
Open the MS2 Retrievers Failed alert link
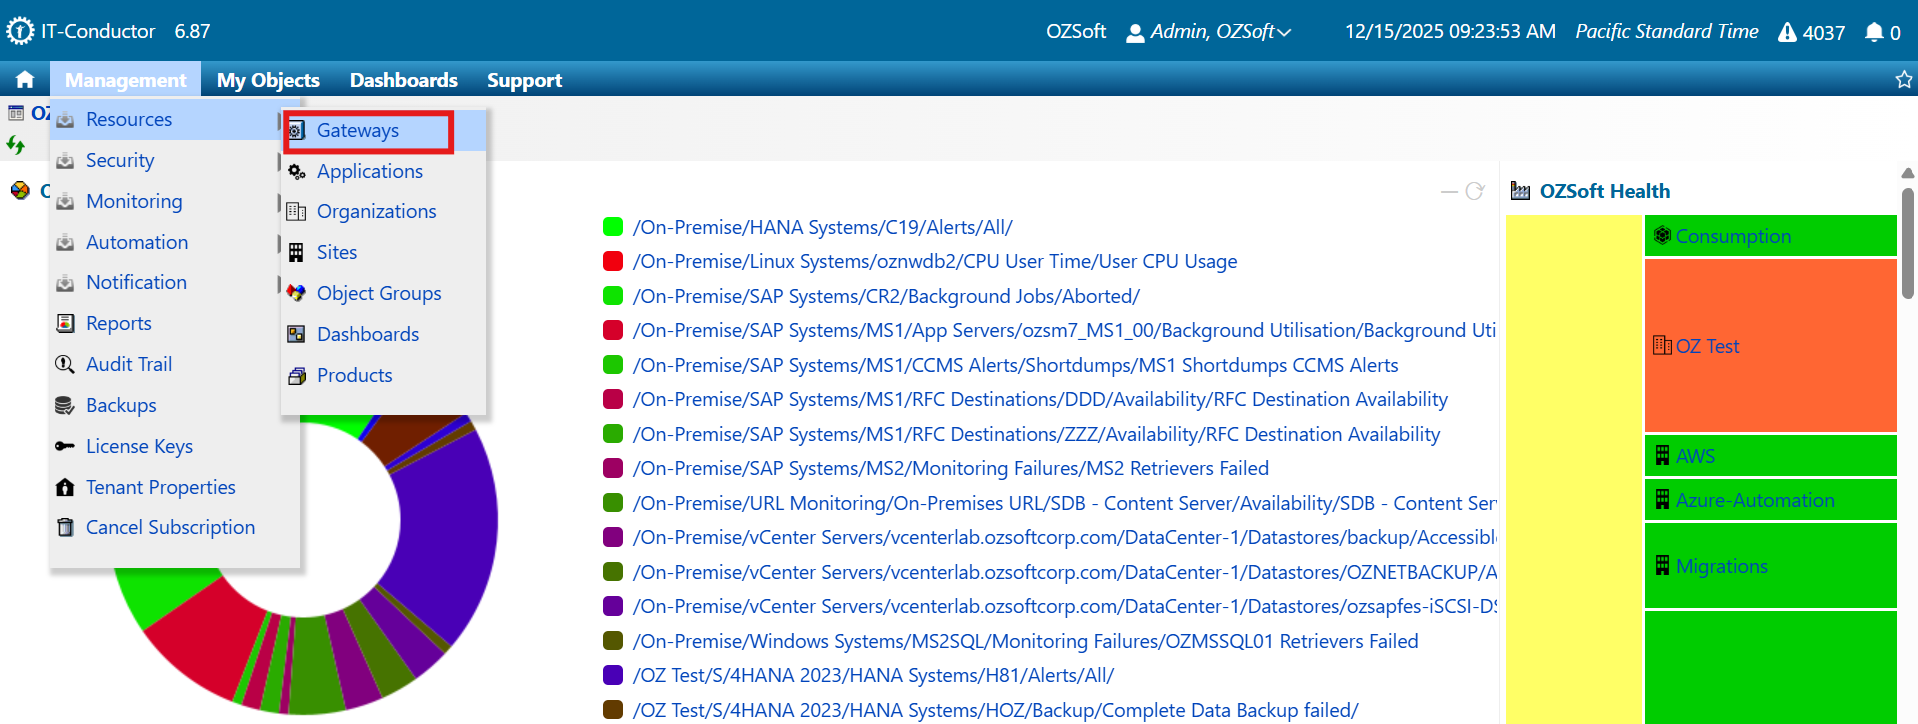950,468
